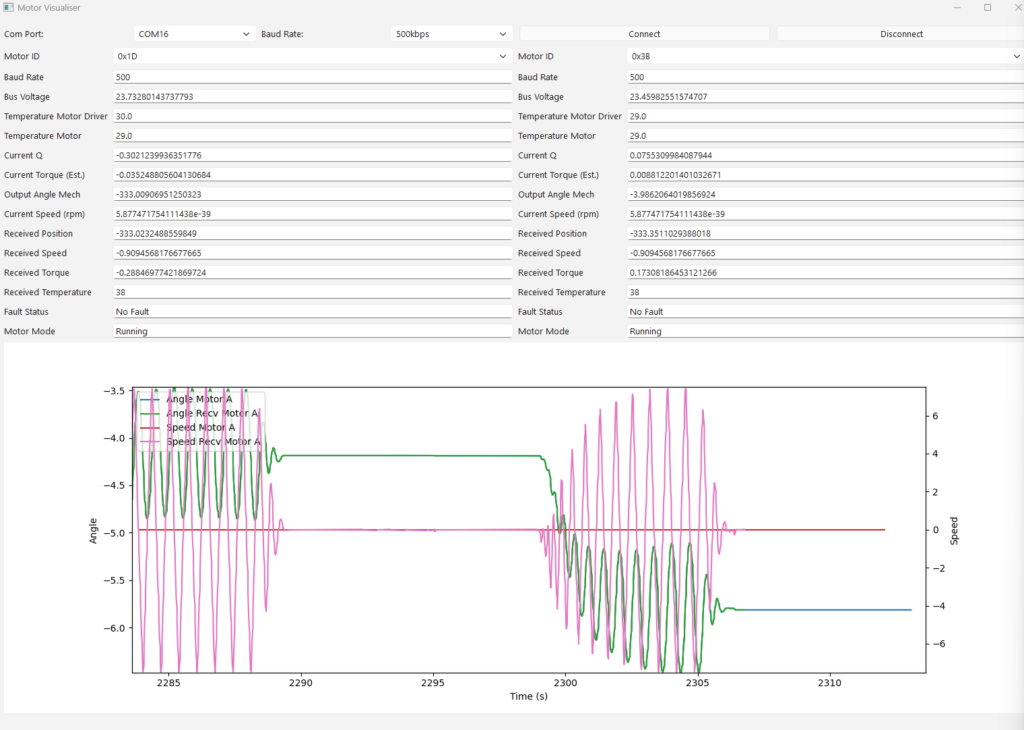Click the Motor Visualiser app icon in title bar
This screenshot has width=1024, height=730.
pyautogui.click(x=8, y=7)
